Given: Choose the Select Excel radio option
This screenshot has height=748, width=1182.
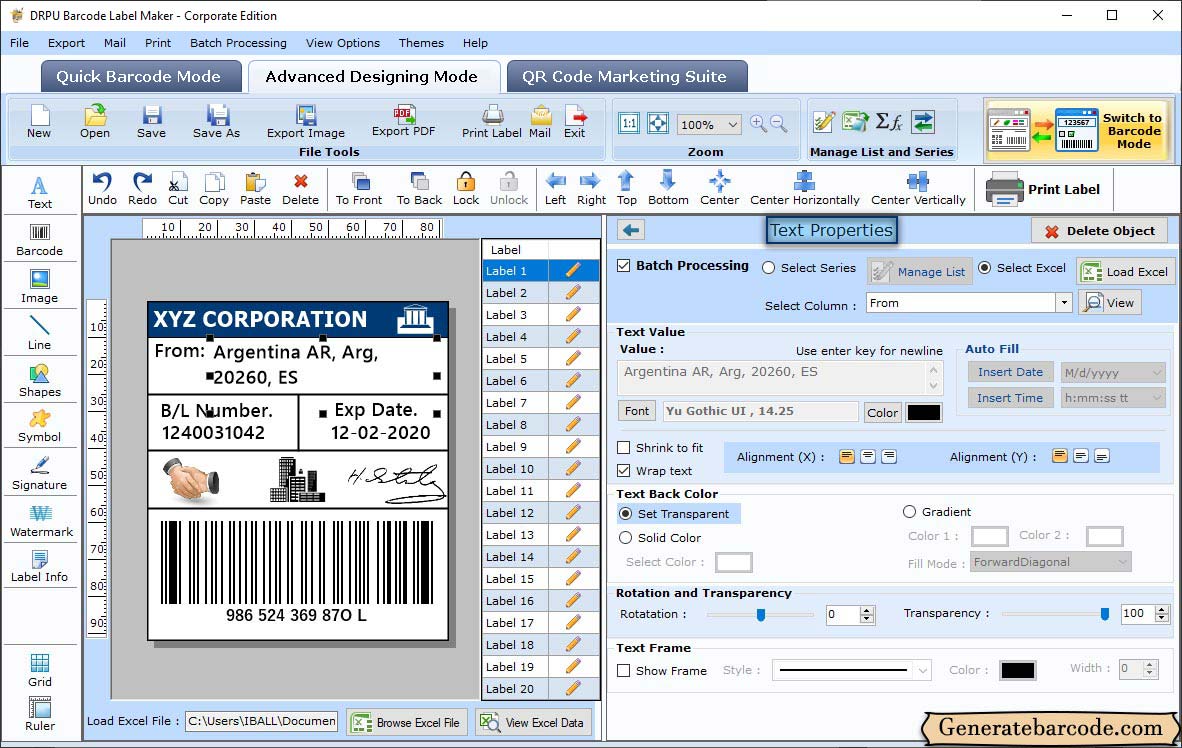Looking at the screenshot, I should coord(984,268).
